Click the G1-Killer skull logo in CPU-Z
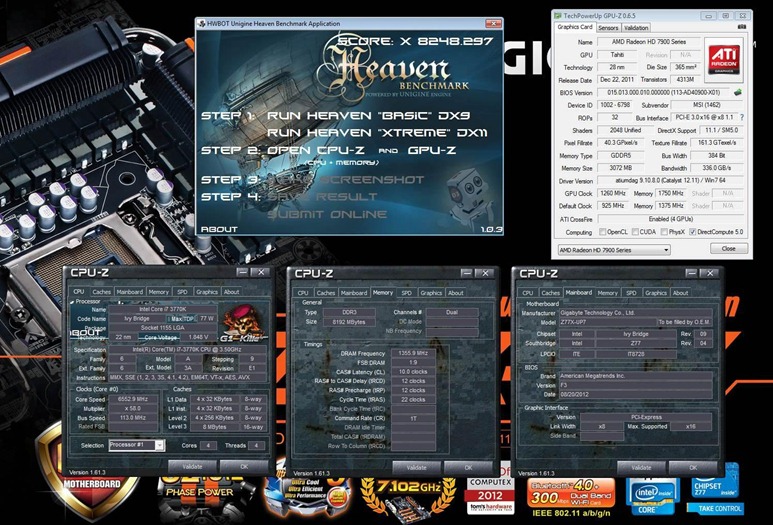Screen dimensions: 773x525 [x=243, y=323]
